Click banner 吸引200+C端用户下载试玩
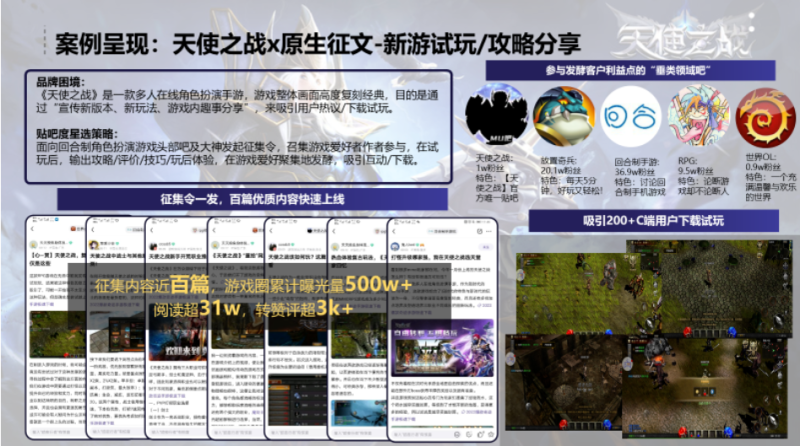Viewport: 800px width, 446px height. (654, 221)
